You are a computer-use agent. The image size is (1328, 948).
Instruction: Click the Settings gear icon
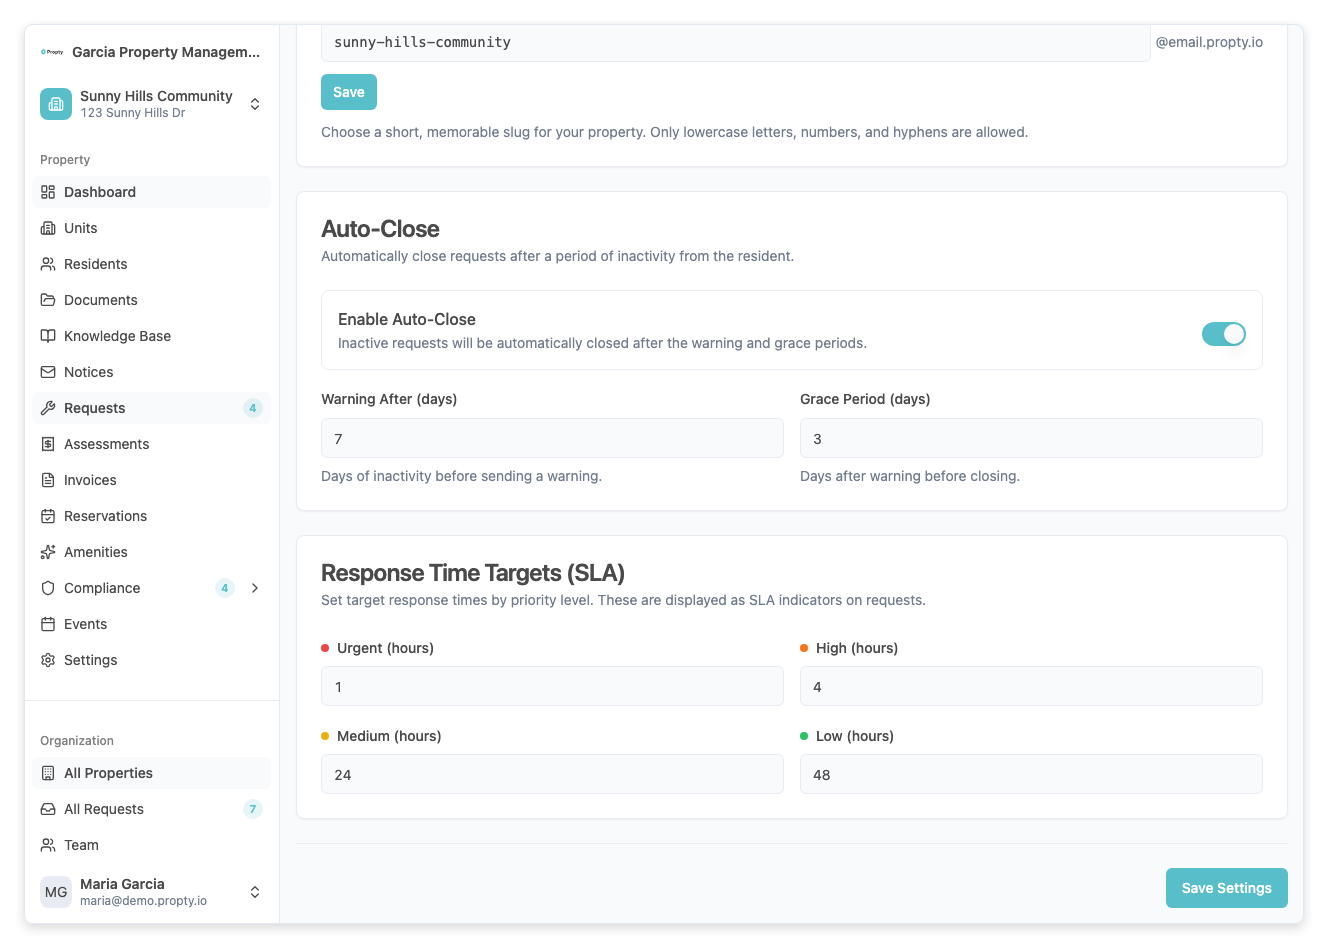(x=48, y=660)
